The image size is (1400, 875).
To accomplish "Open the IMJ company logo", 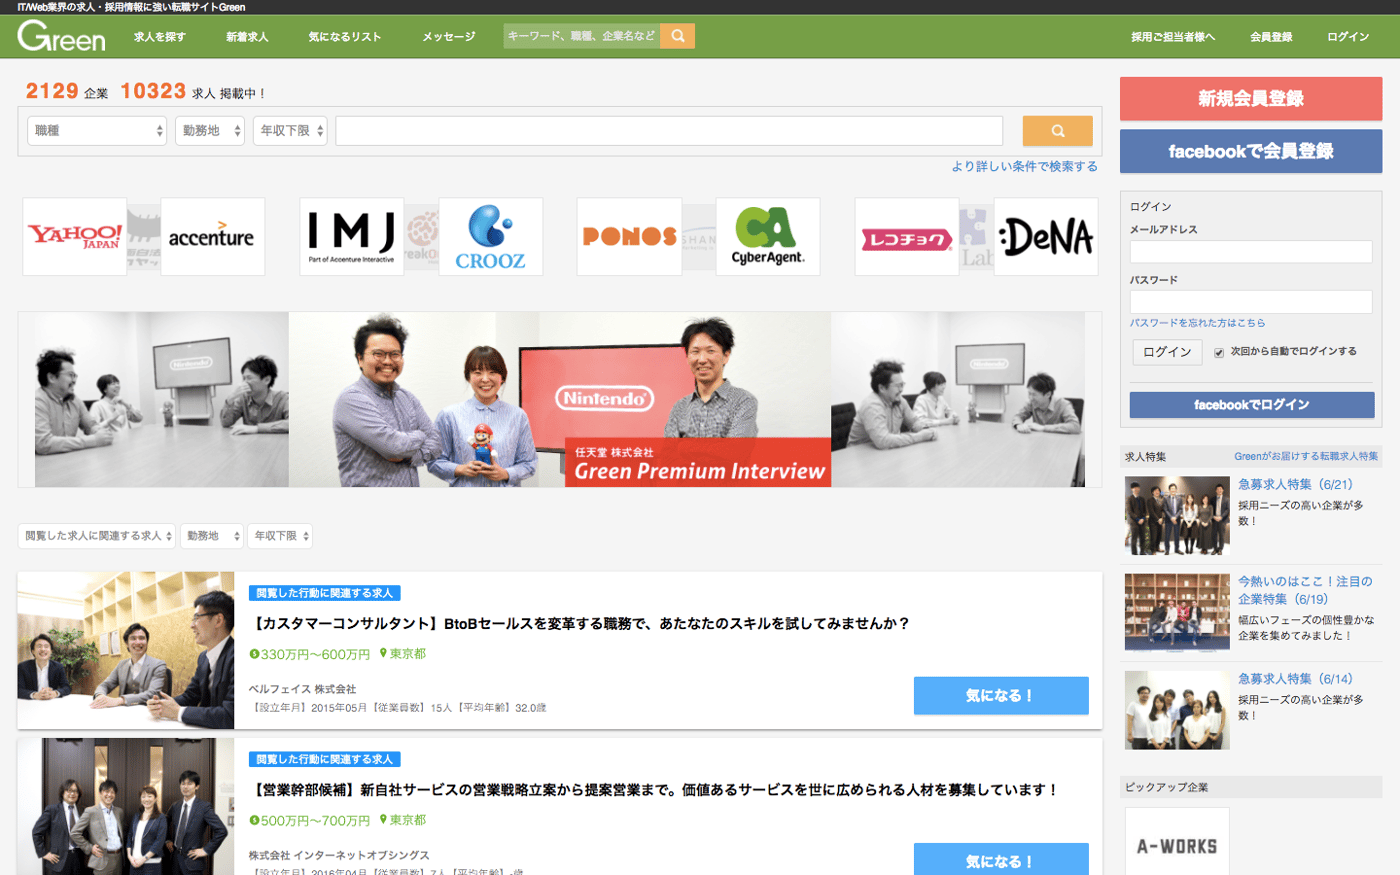I will coord(352,237).
